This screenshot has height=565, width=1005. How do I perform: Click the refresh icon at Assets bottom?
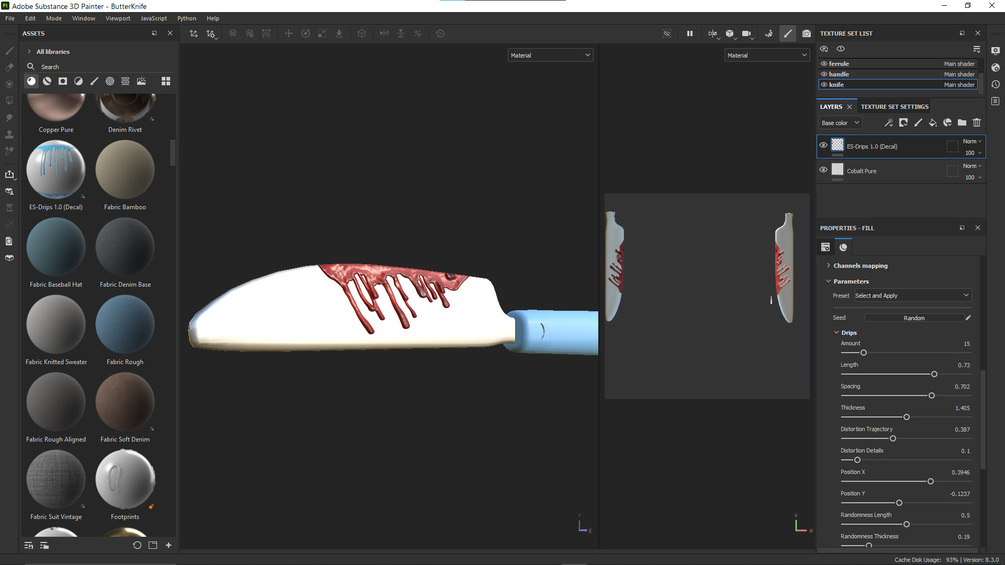tap(137, 545)
